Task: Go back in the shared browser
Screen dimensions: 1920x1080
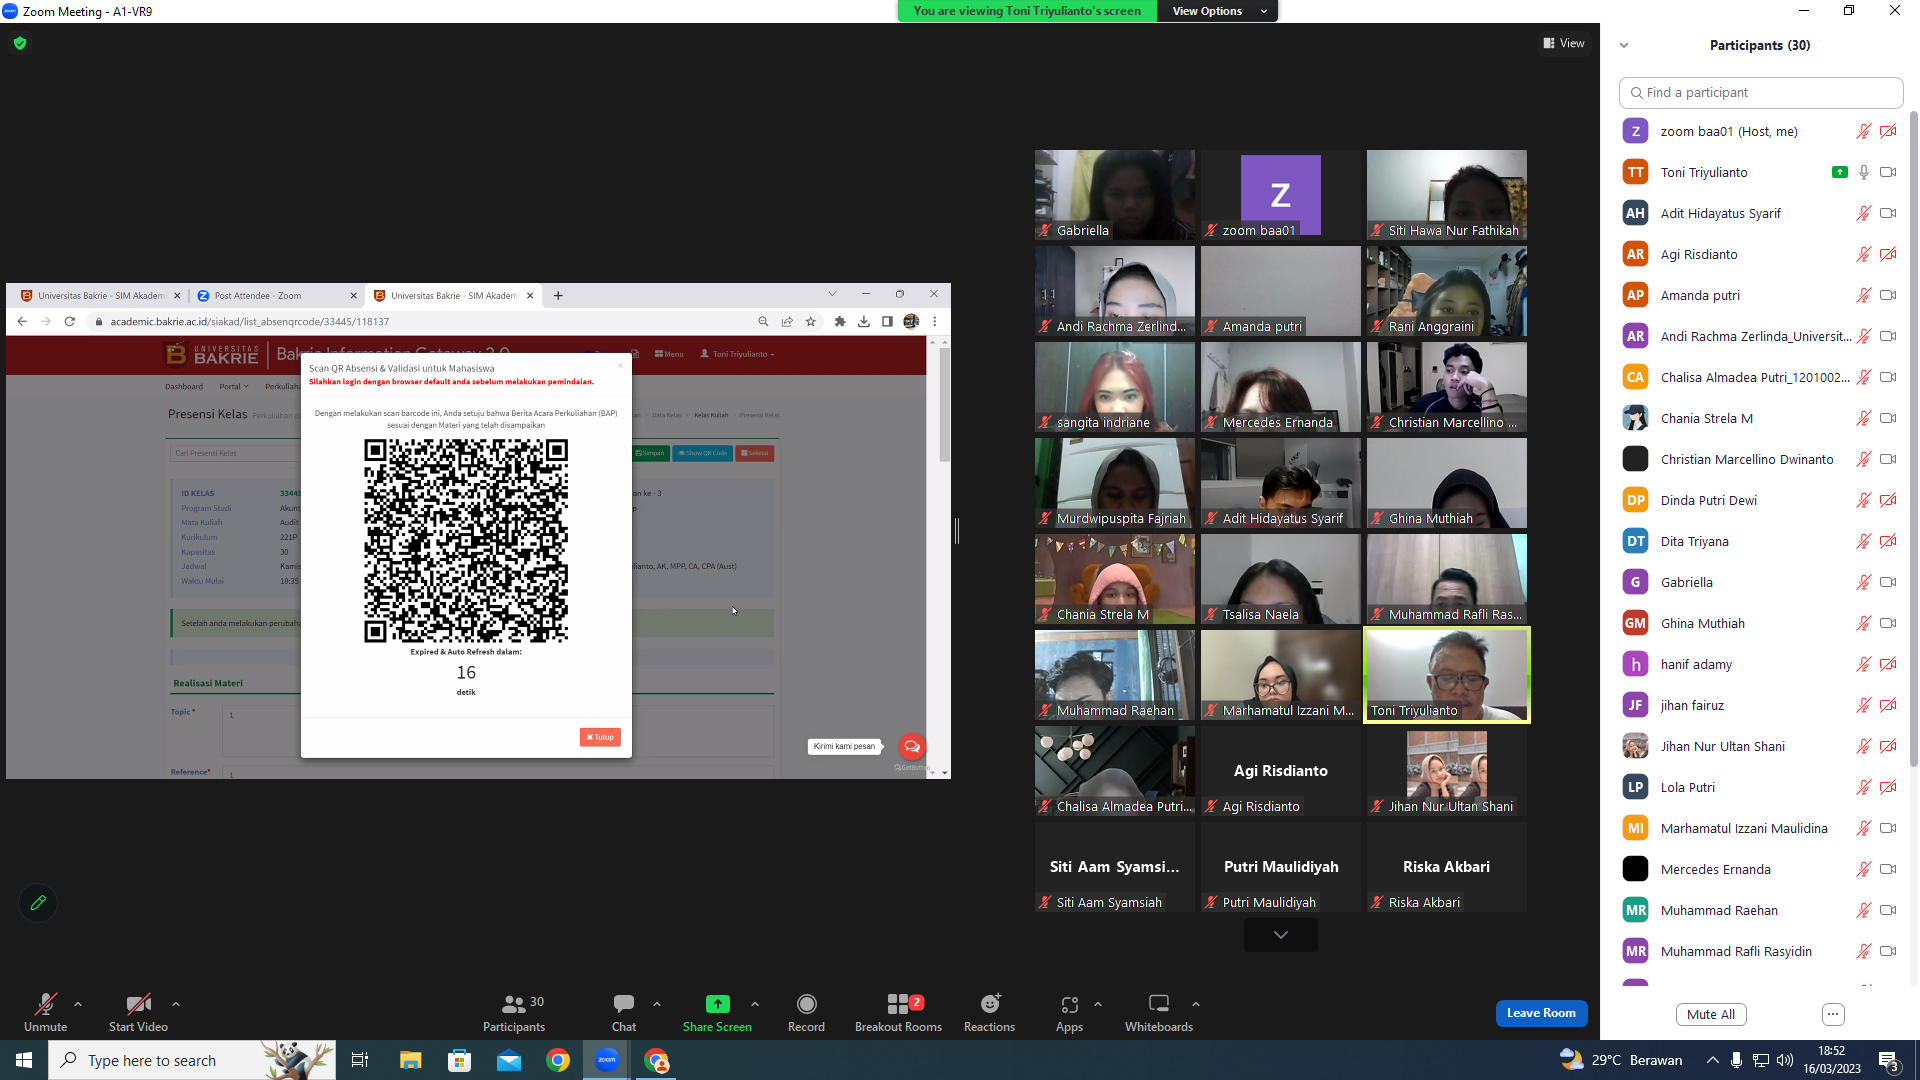Action: tap(22, 321)
